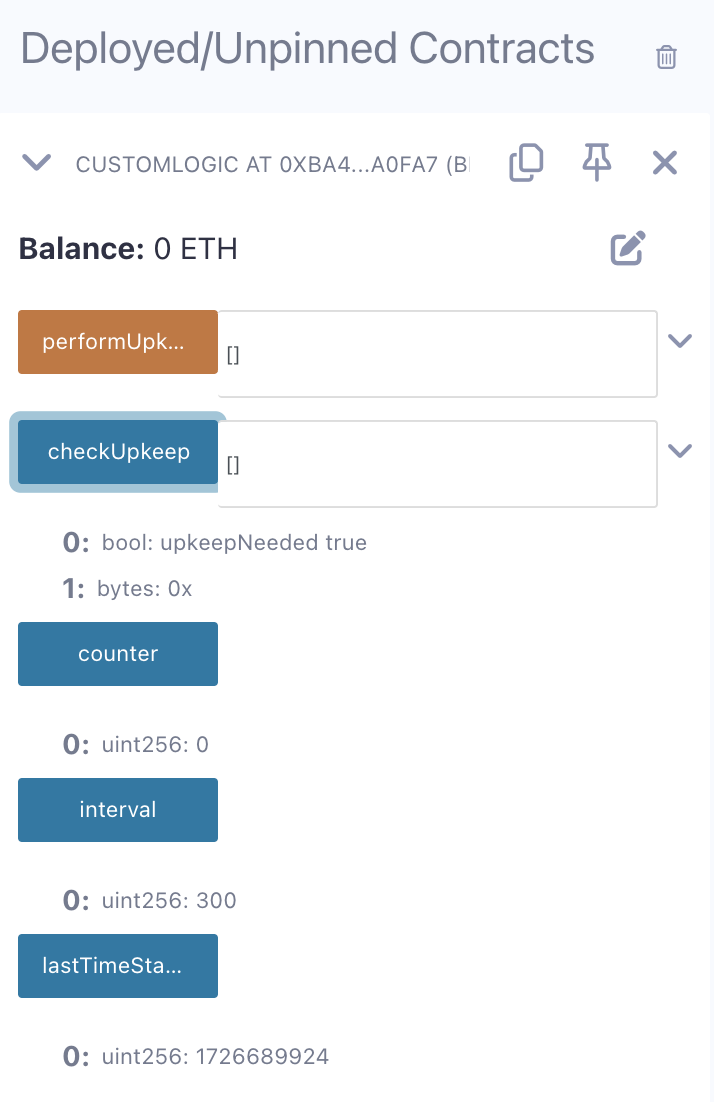Expand checkUpkeep parameter details chevron
Screen dimensions: 714x1102
[x=680, y=450]
